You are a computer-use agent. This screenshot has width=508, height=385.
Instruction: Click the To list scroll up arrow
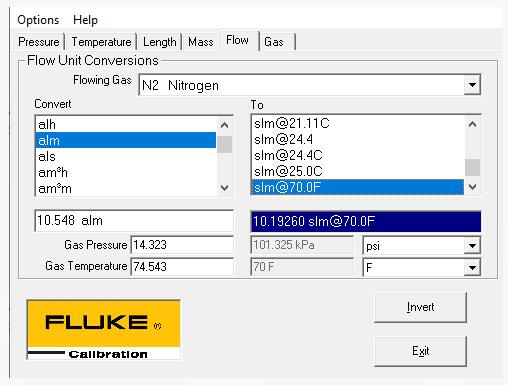point(472,124)
